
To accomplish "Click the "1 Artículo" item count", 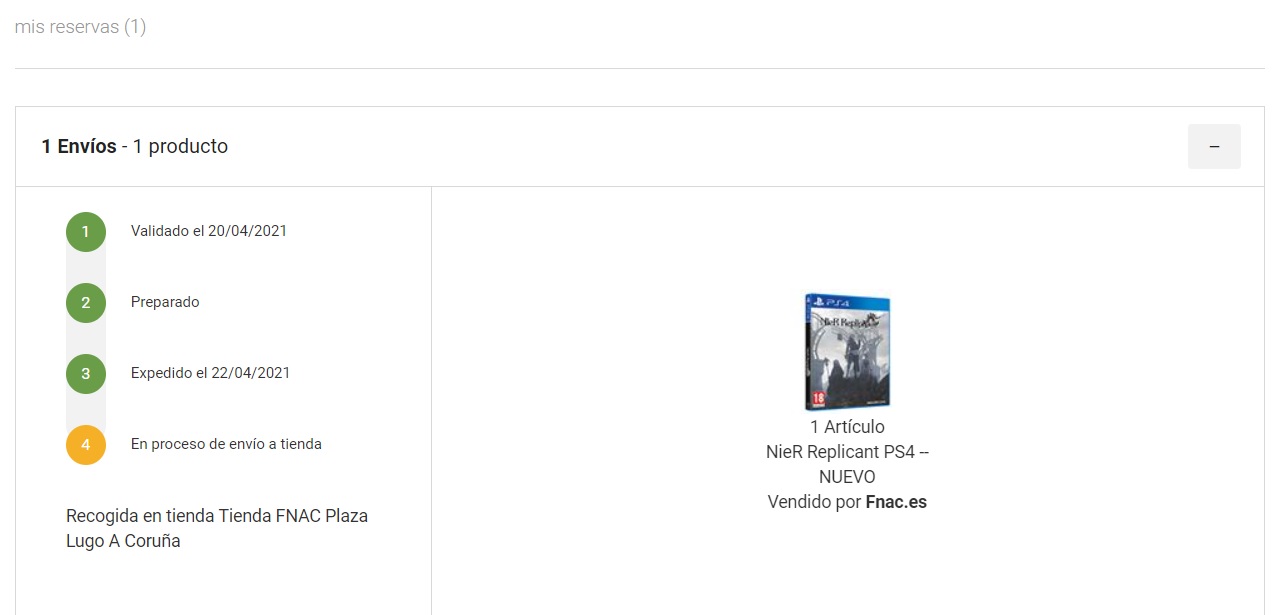I will 847,427.
